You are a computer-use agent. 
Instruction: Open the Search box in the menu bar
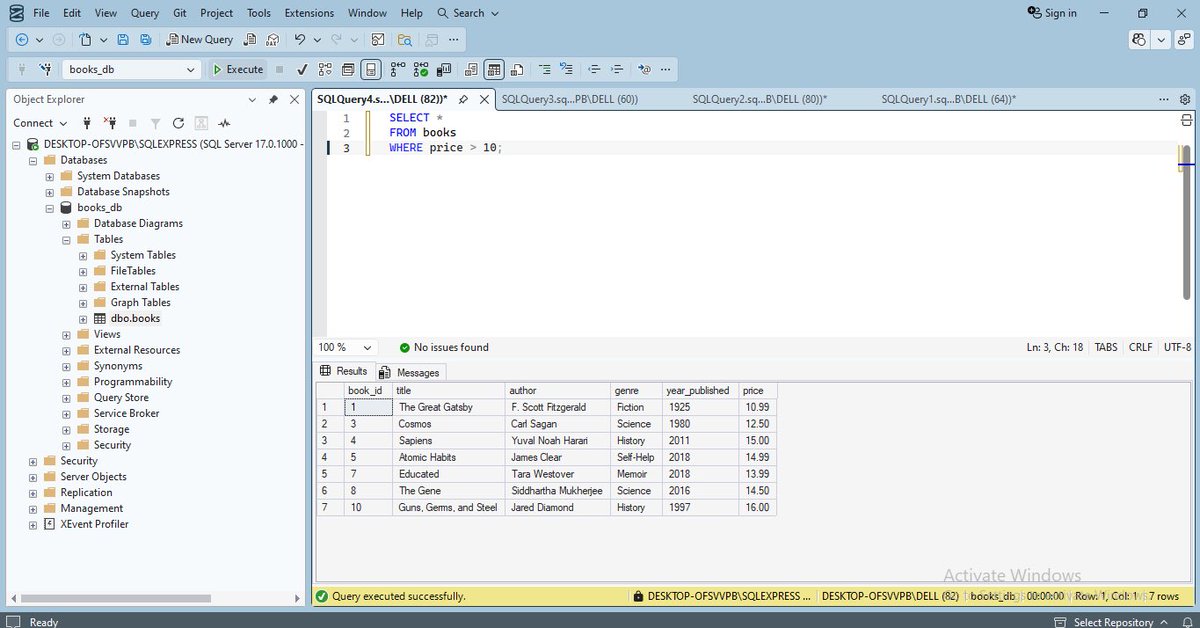pyautogui.click(x=468, y=13)
